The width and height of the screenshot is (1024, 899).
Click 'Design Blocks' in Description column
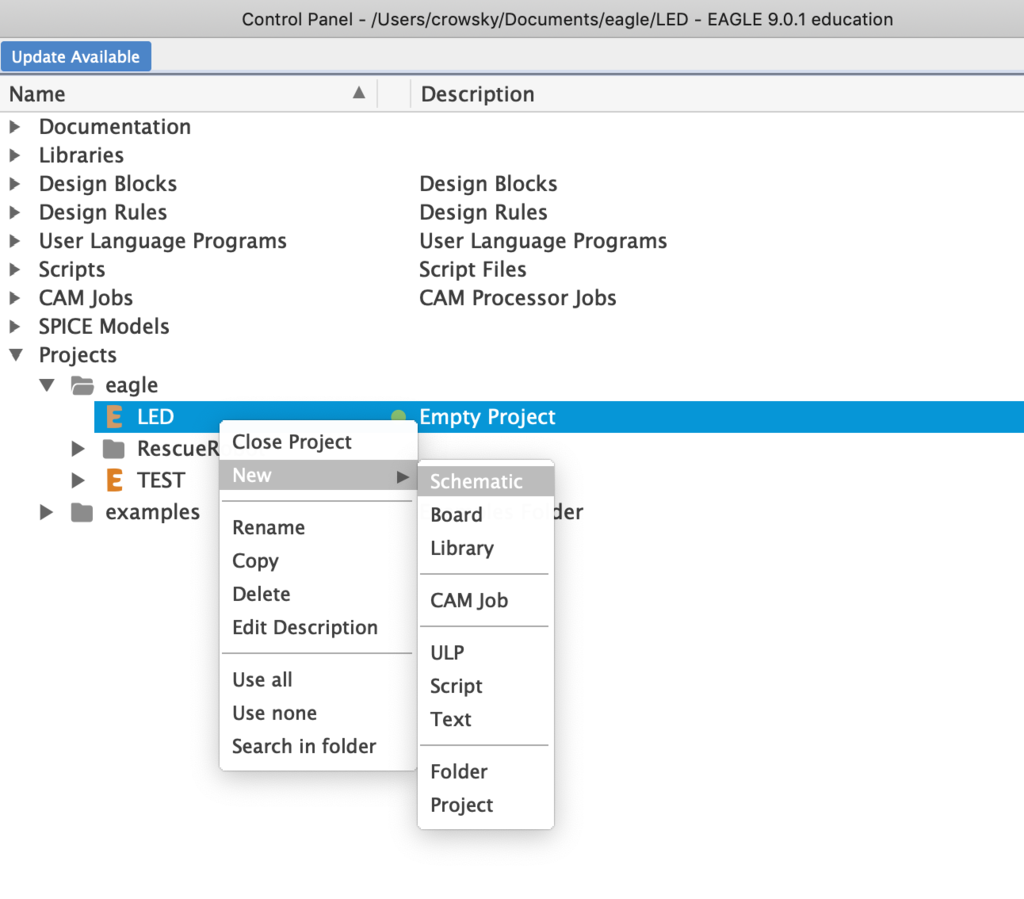[488, 184]
